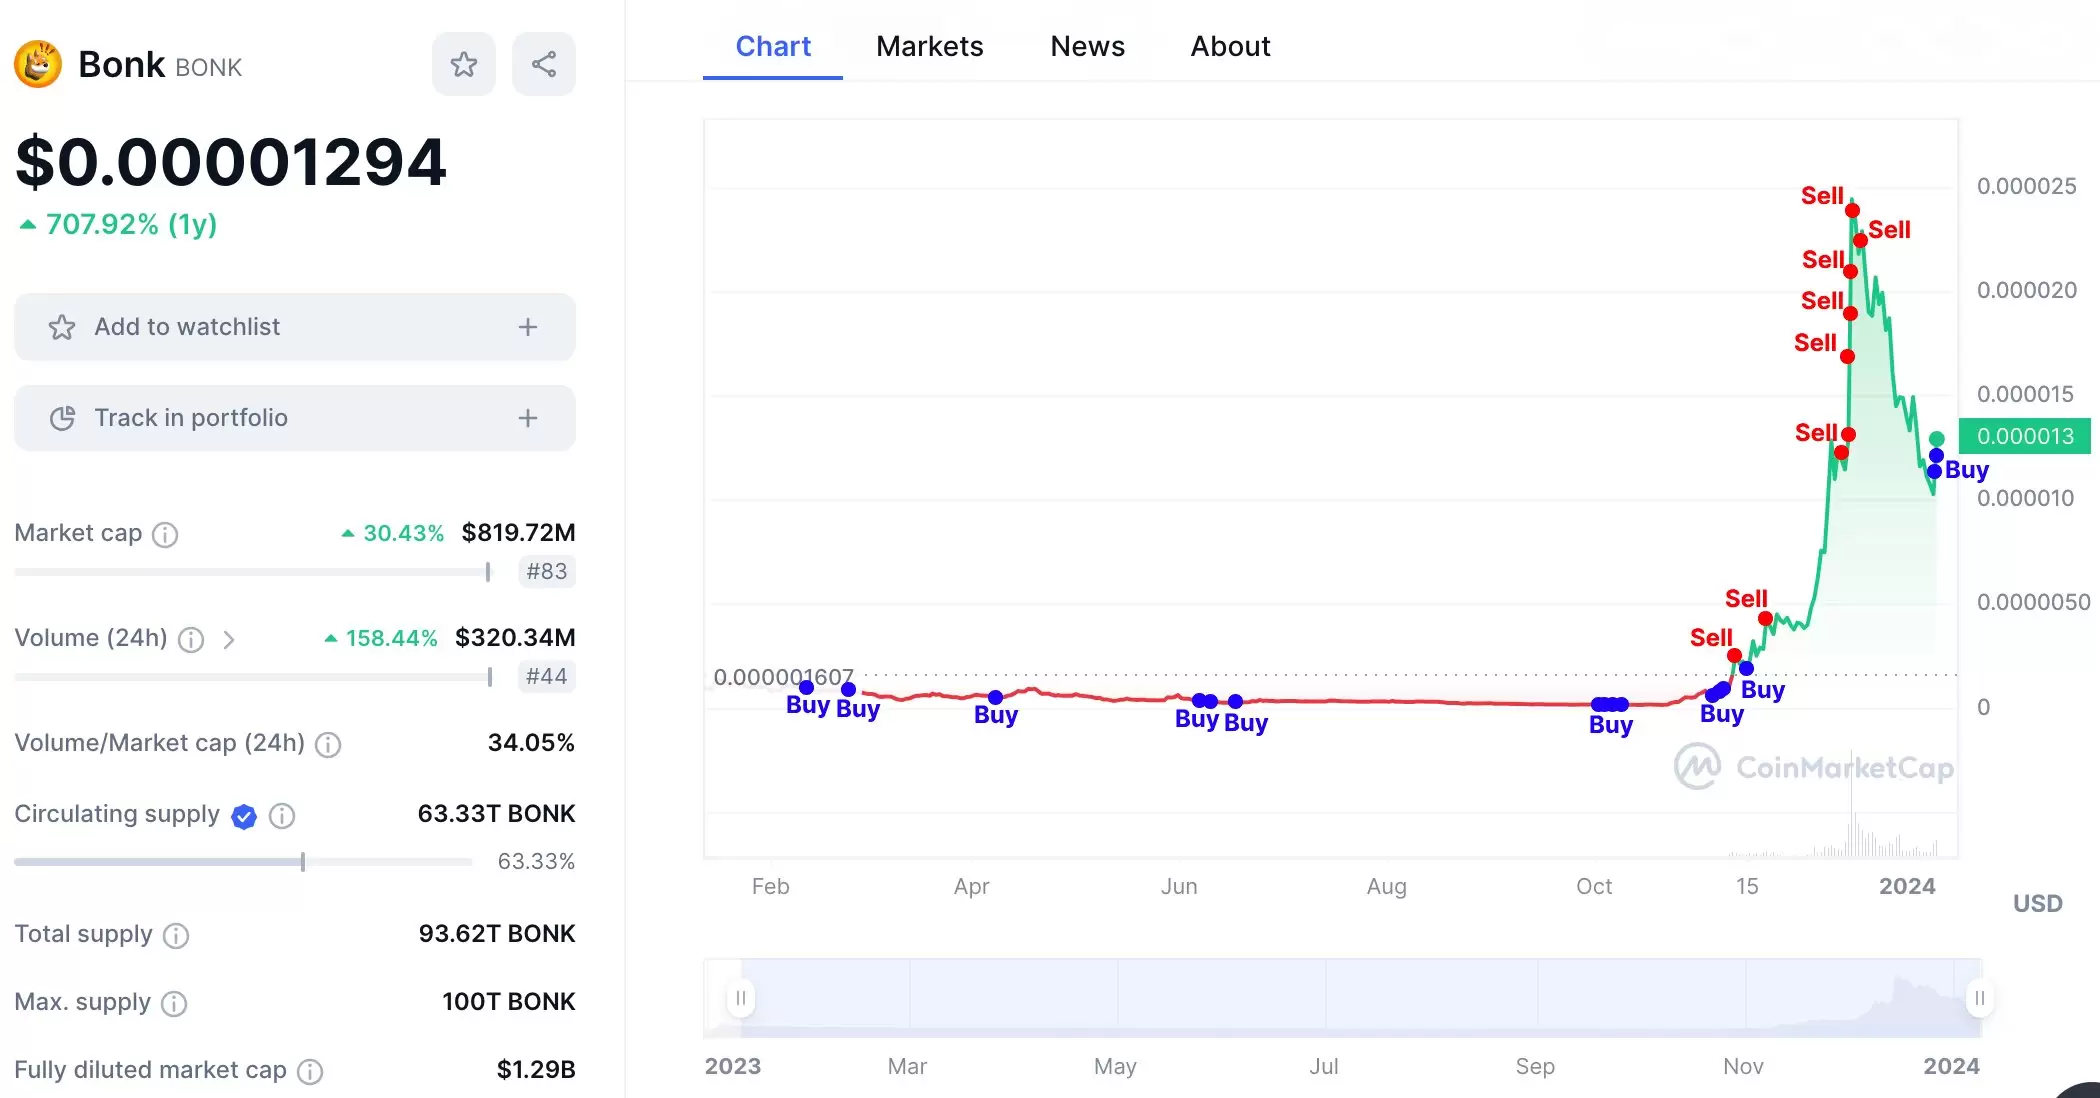Click Total supply info icon
Viewport: 2100px width, 1098px height.
point(176,936)
